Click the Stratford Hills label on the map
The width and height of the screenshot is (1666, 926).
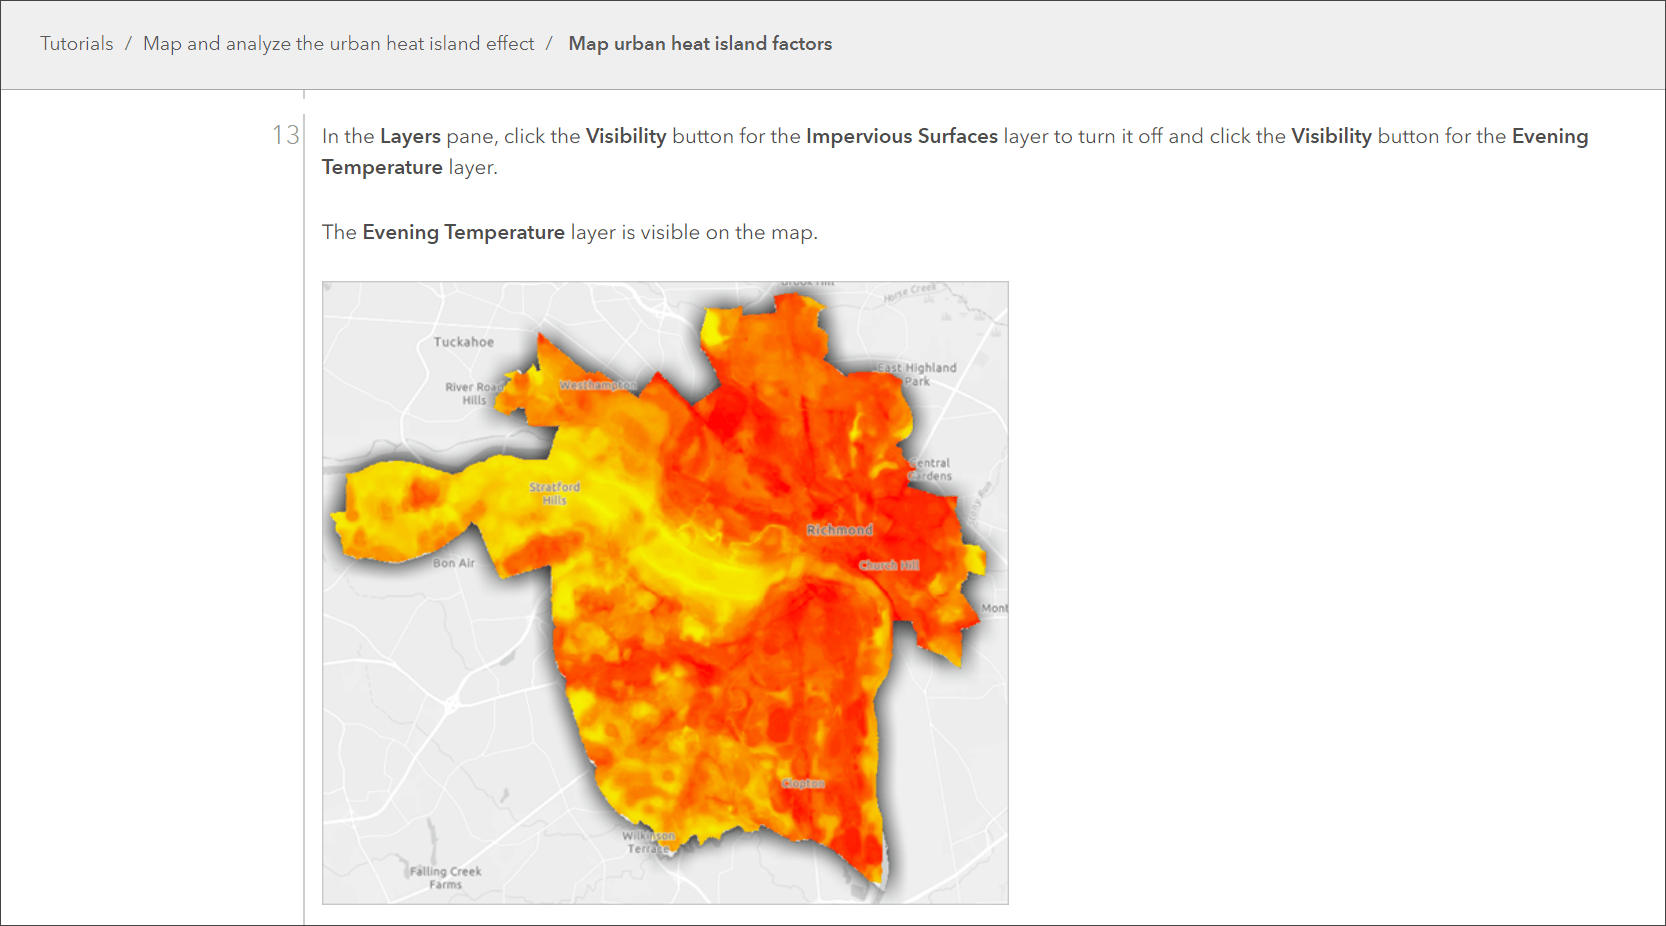click(557, 493)
